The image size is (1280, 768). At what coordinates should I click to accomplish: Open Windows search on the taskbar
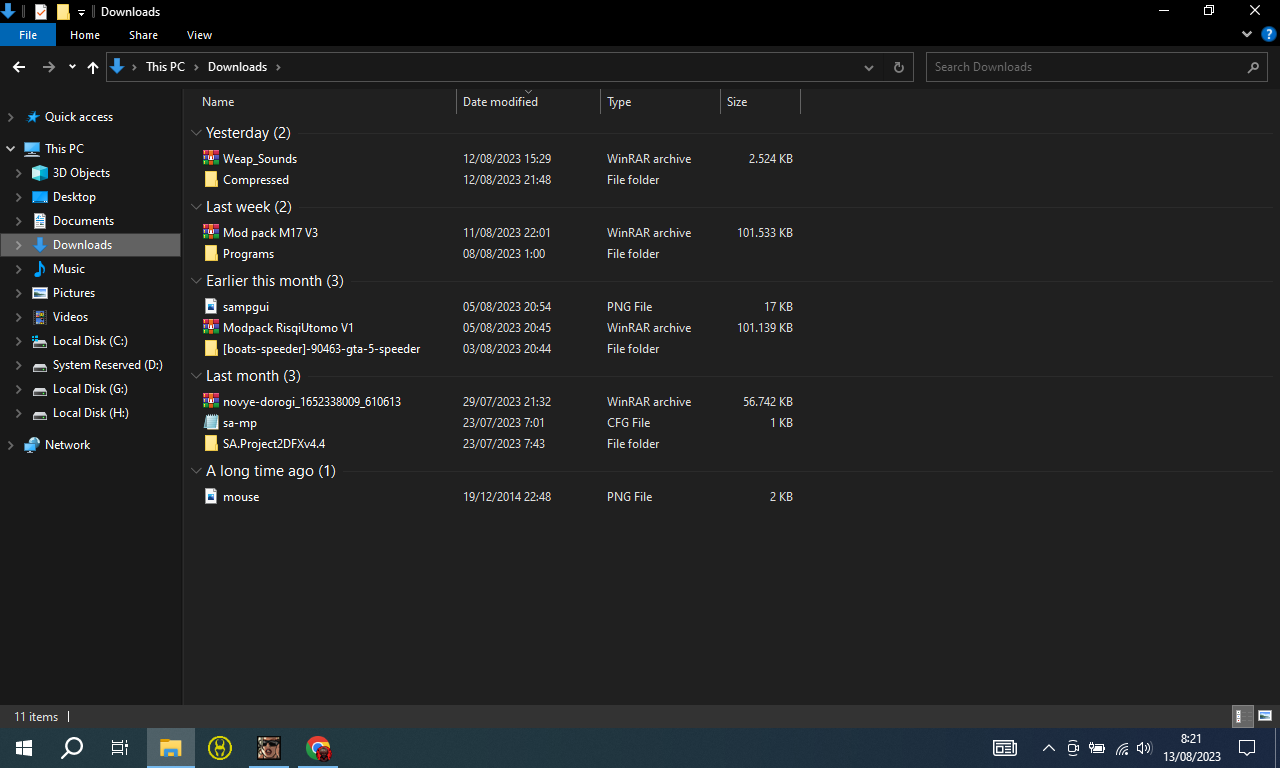[x=72, y=747]
